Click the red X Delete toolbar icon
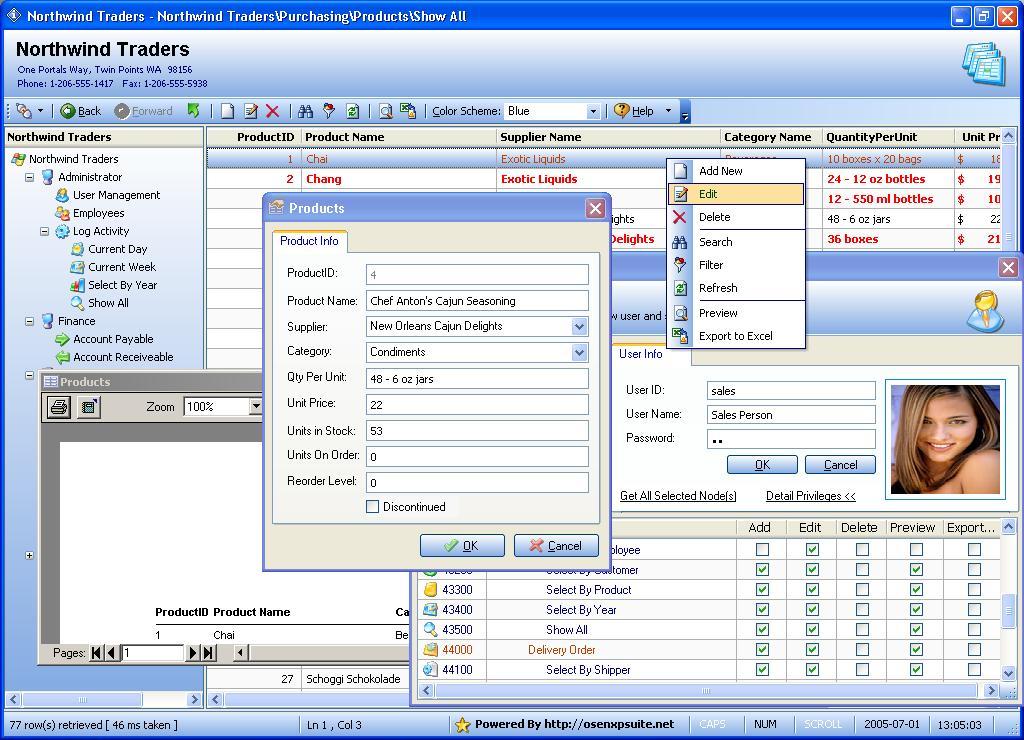 [272, 111]
